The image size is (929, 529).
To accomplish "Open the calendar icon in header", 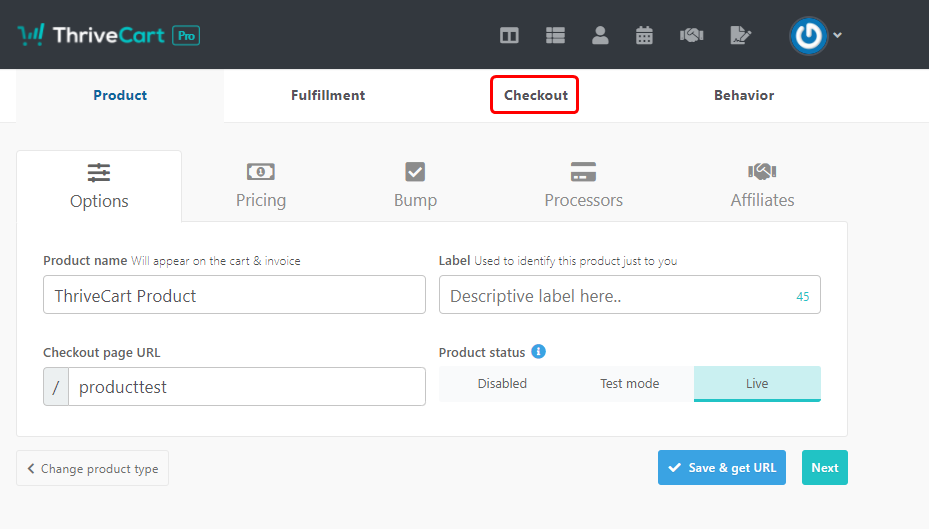I will click(x=644, y=36).
